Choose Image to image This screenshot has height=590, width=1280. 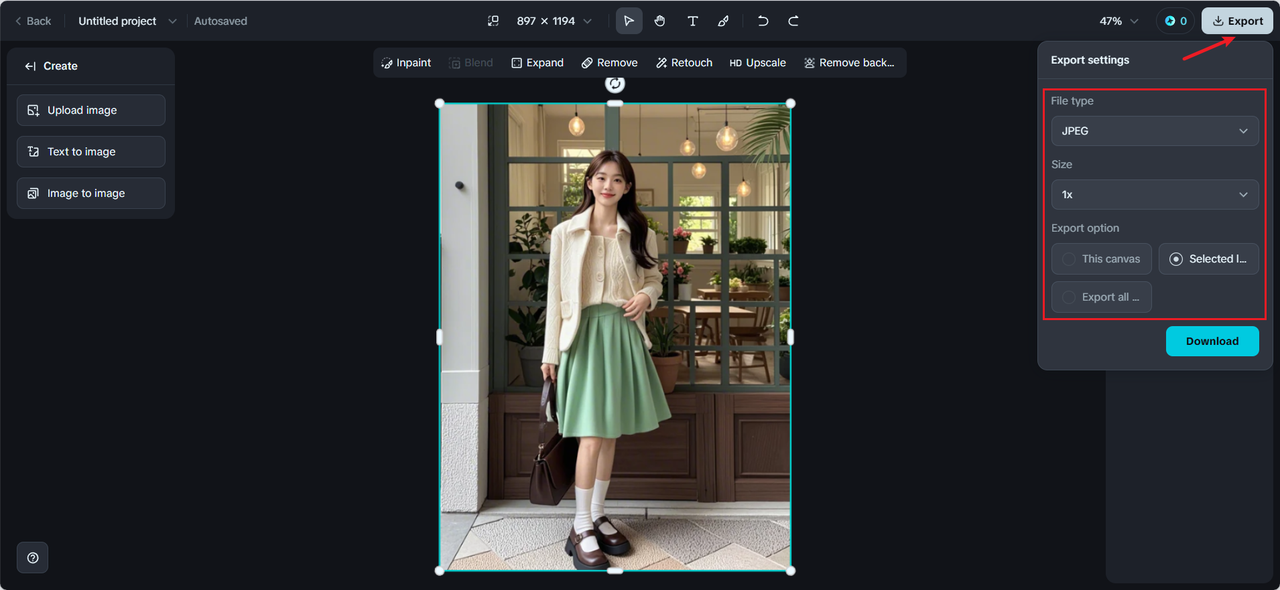coord(91,193)
